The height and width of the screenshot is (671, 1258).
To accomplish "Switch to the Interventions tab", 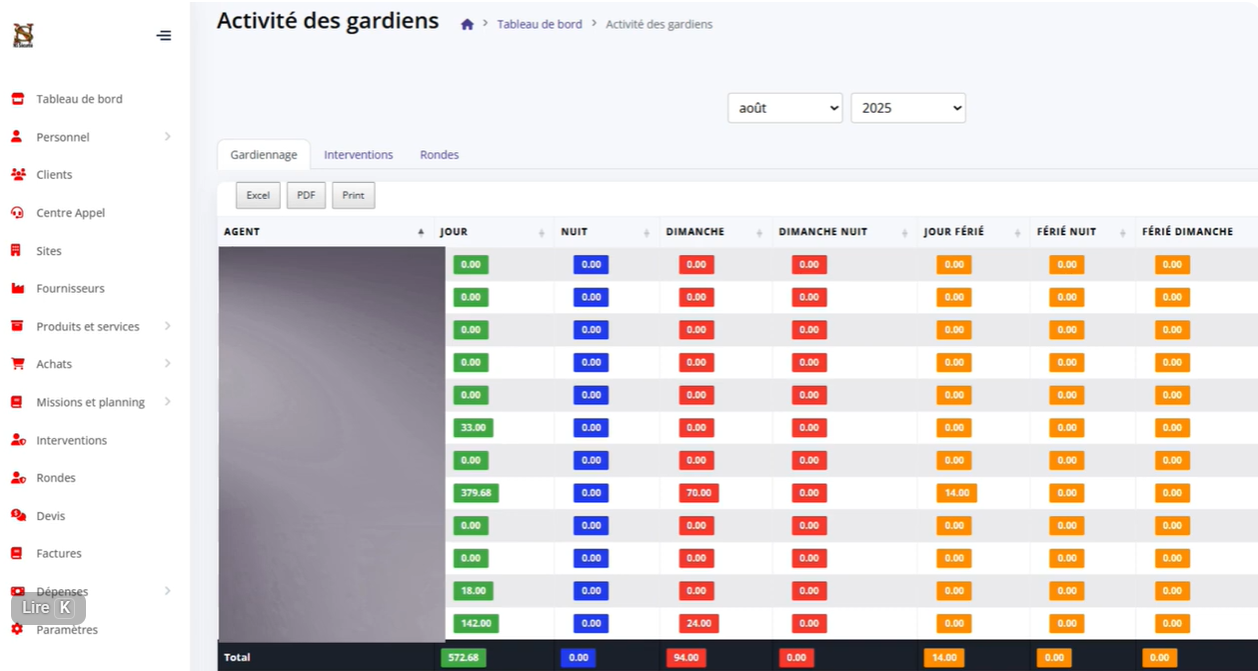I will [358, 155].
